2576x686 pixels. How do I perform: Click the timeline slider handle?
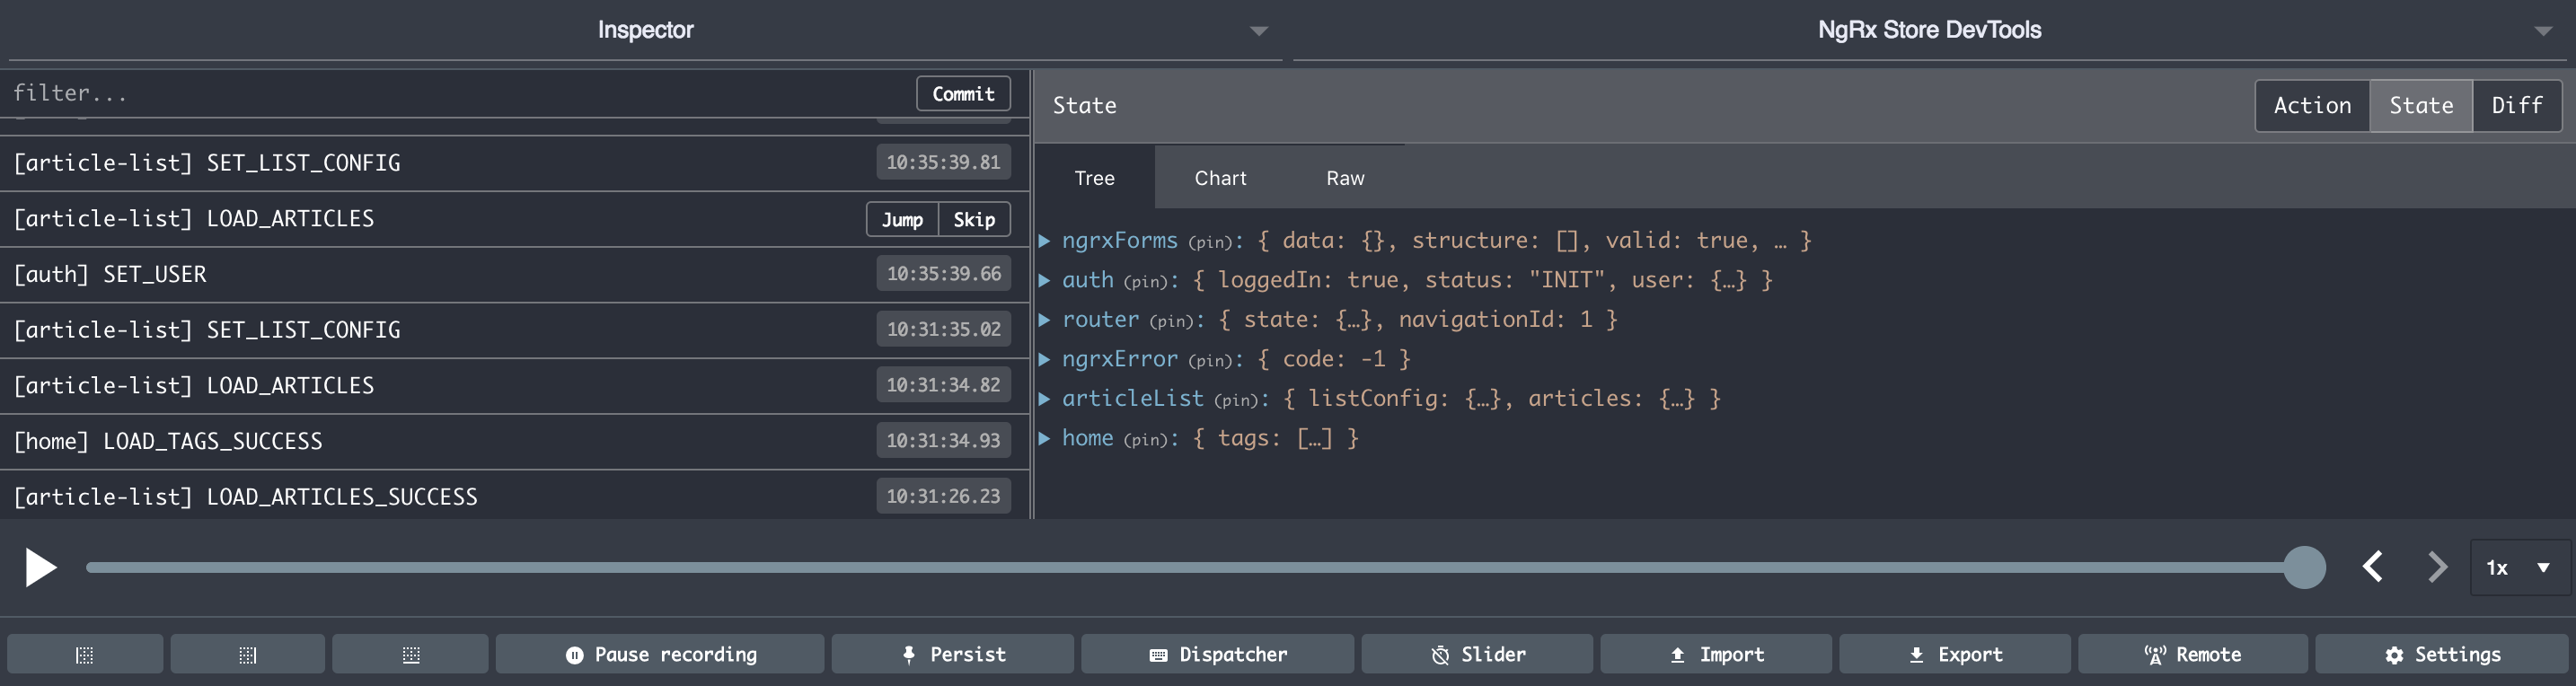[2303, 568]
